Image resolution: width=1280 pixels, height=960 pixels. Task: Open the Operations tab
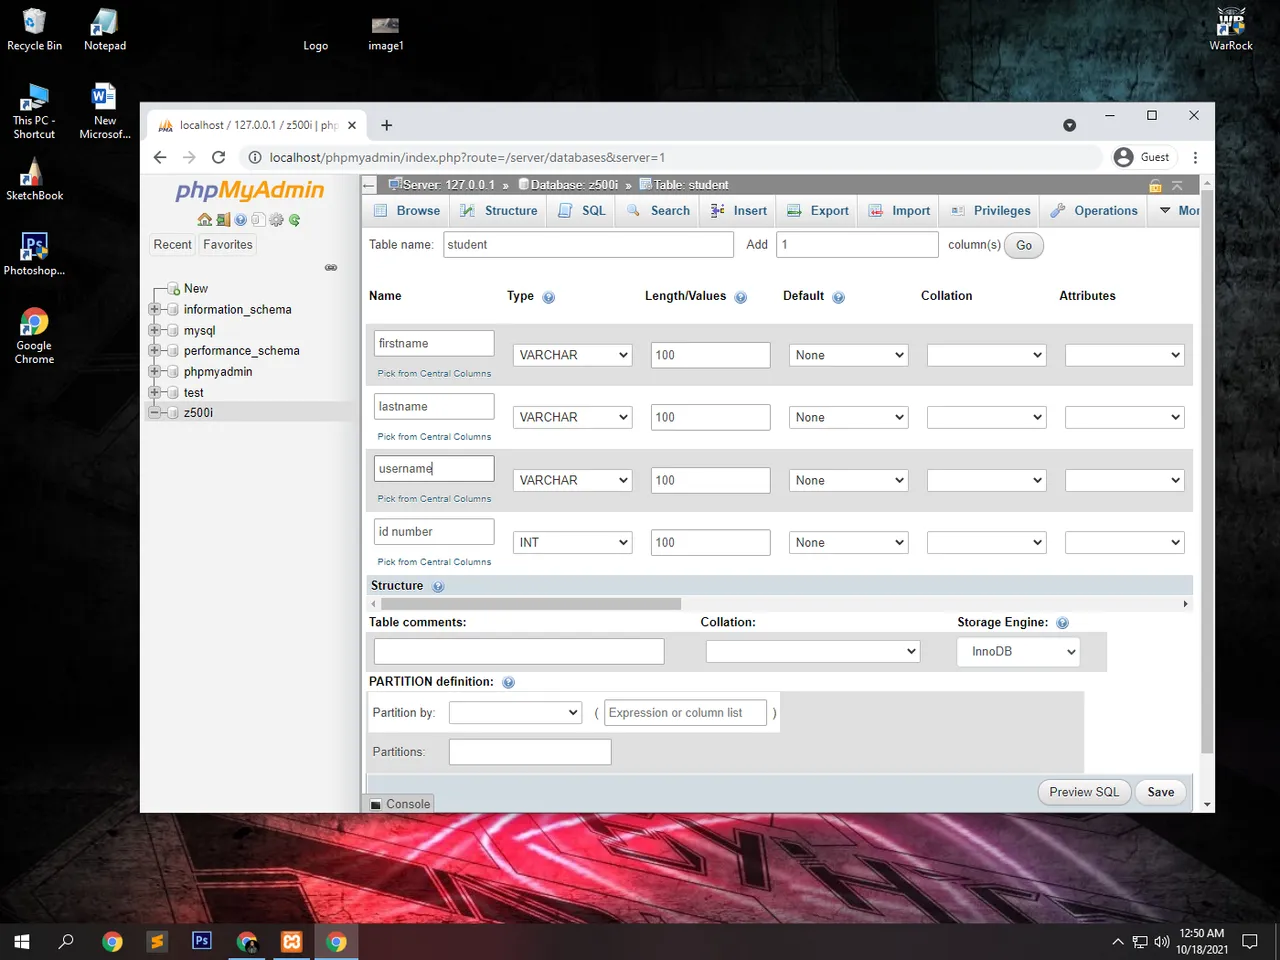[1094, 211]
